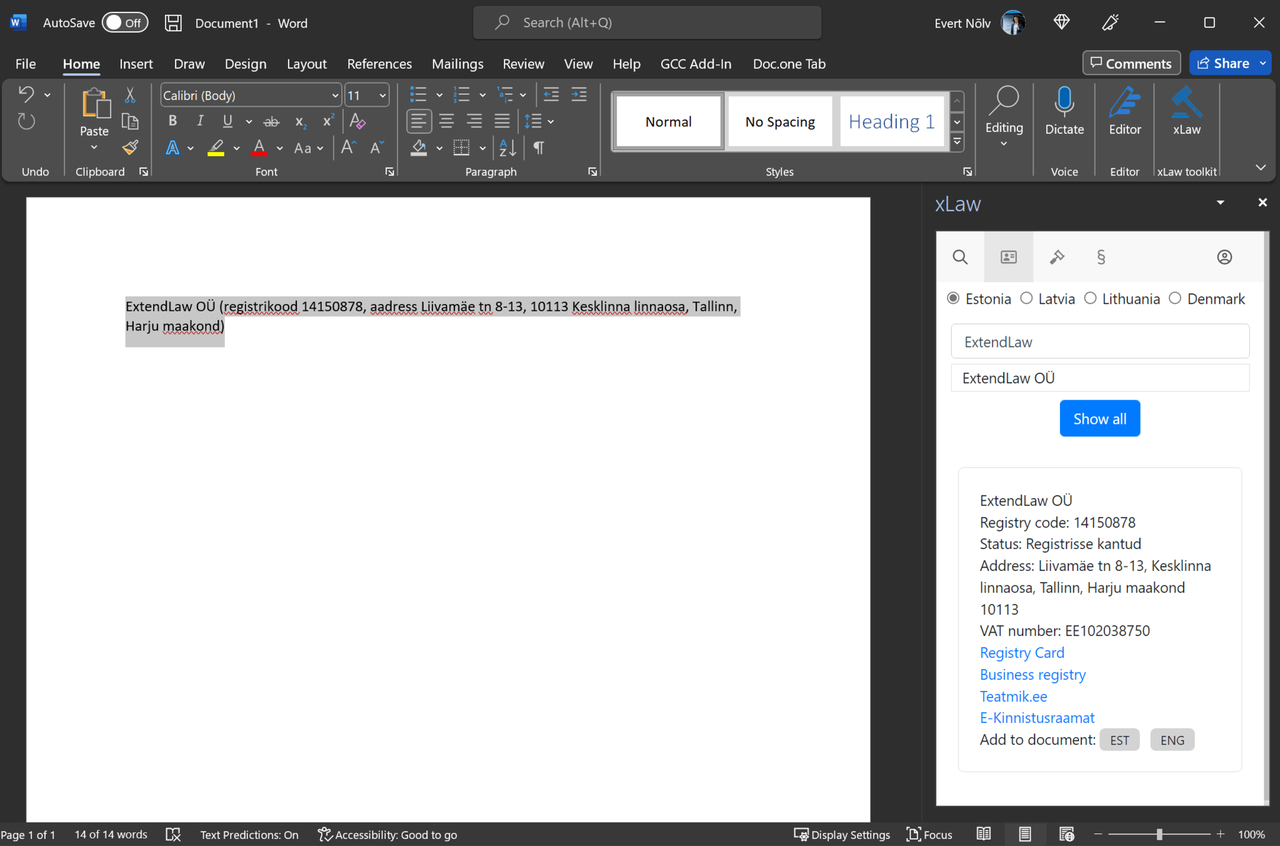Image resolution: width=1280 pixels, height=846 pixels.
Task: Open Editing dropdown
Action: [1004, 116]
